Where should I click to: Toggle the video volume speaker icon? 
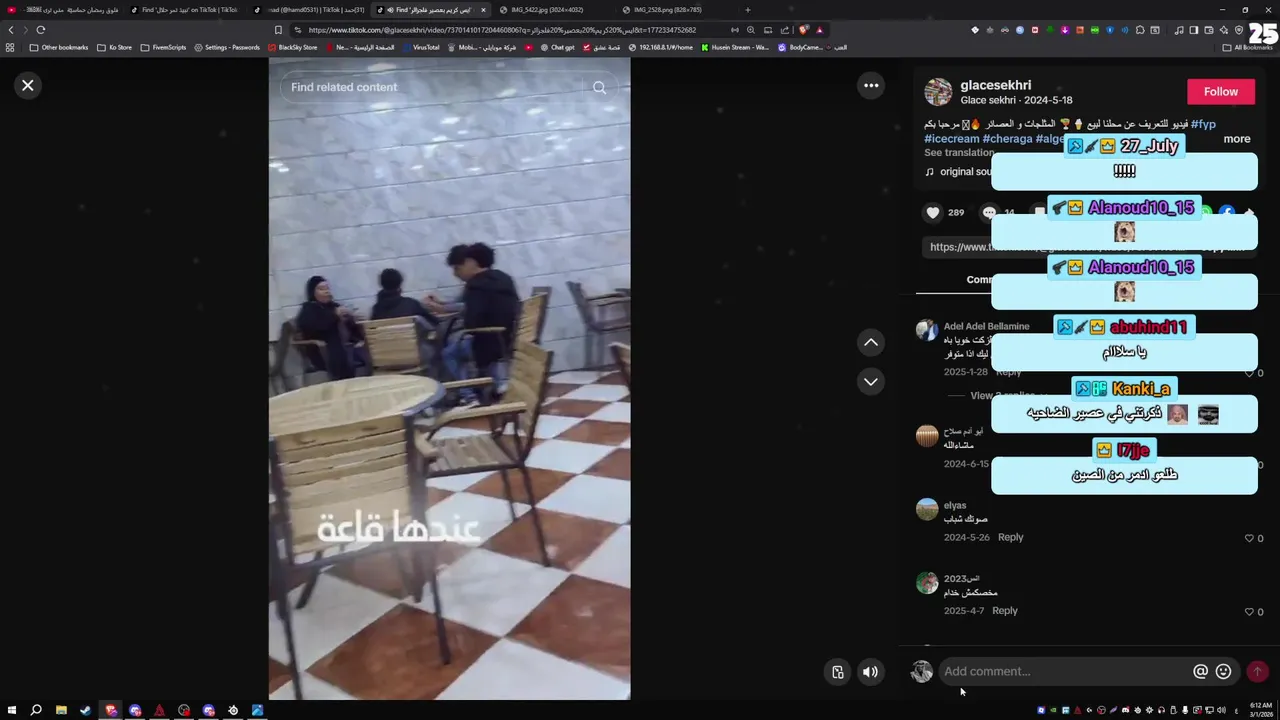[x=870, y=672]
